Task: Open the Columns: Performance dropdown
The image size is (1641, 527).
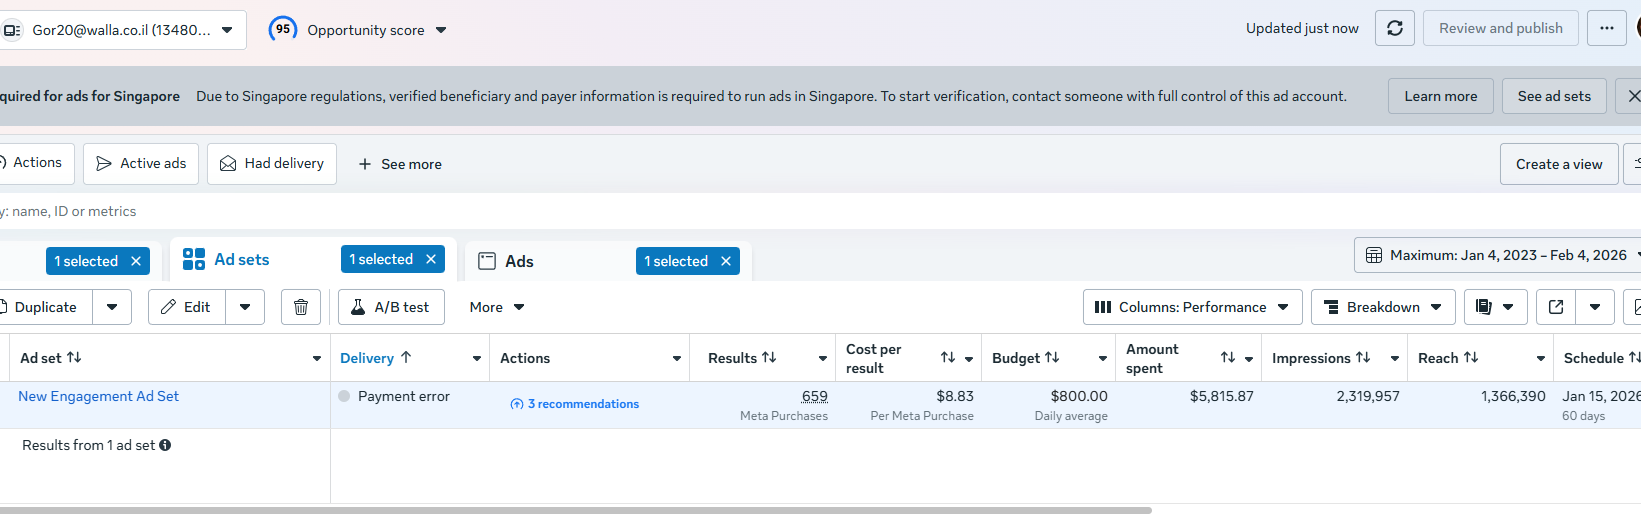Action: [x=1192, y=307]
